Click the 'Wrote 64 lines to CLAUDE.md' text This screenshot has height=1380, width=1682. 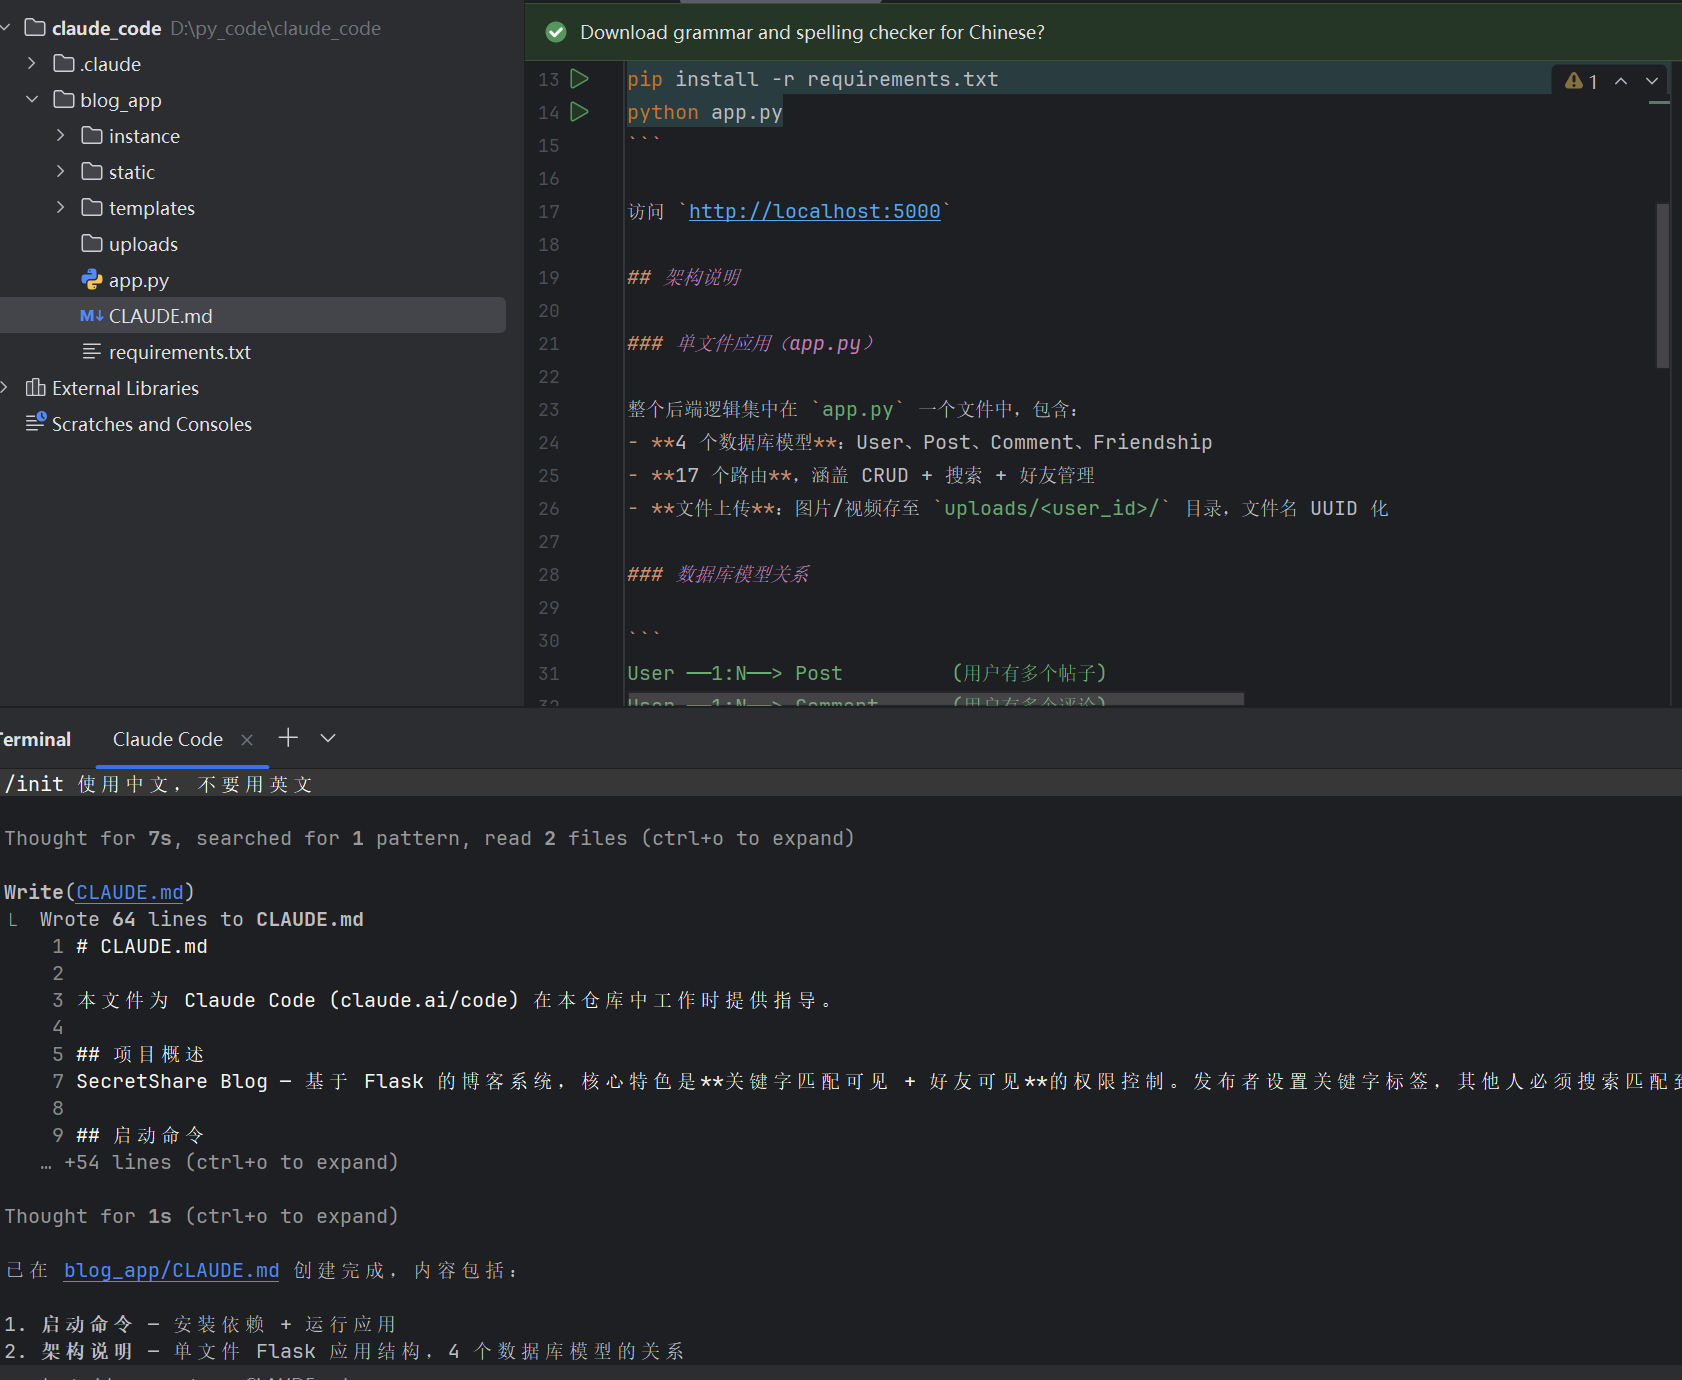pos(202,919)
